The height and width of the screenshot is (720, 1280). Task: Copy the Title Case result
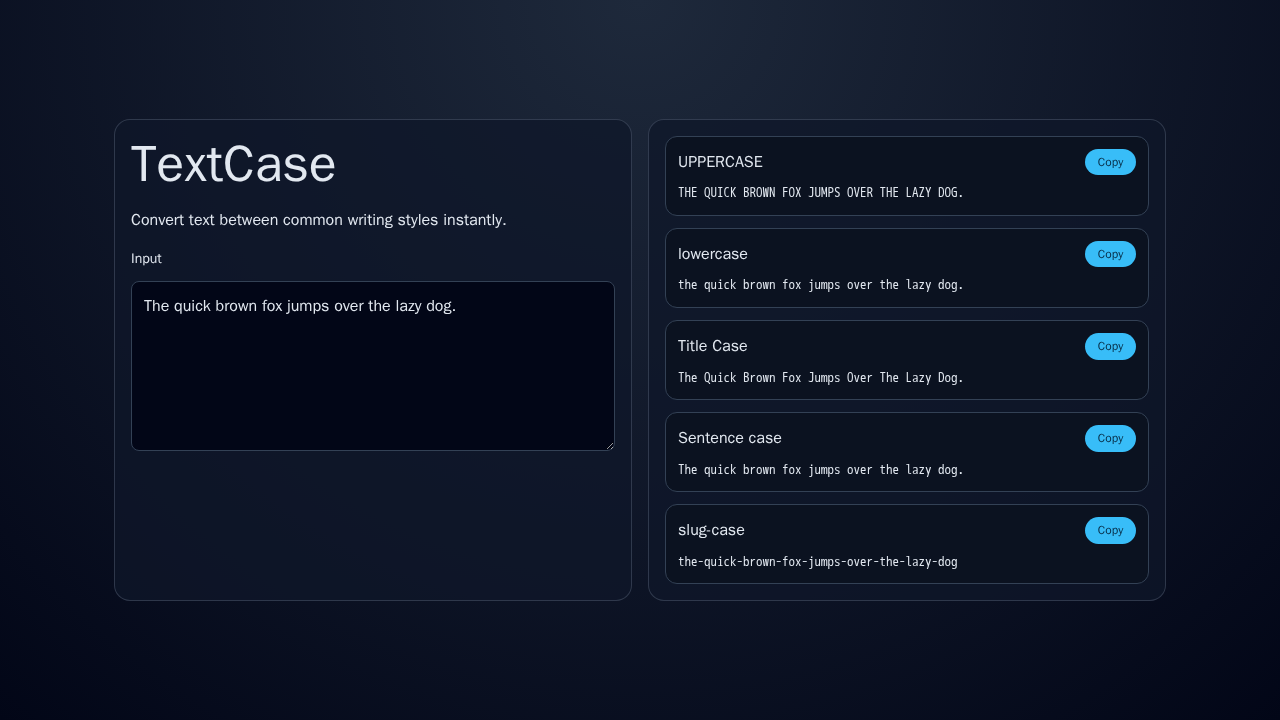tap(1110, 346)
